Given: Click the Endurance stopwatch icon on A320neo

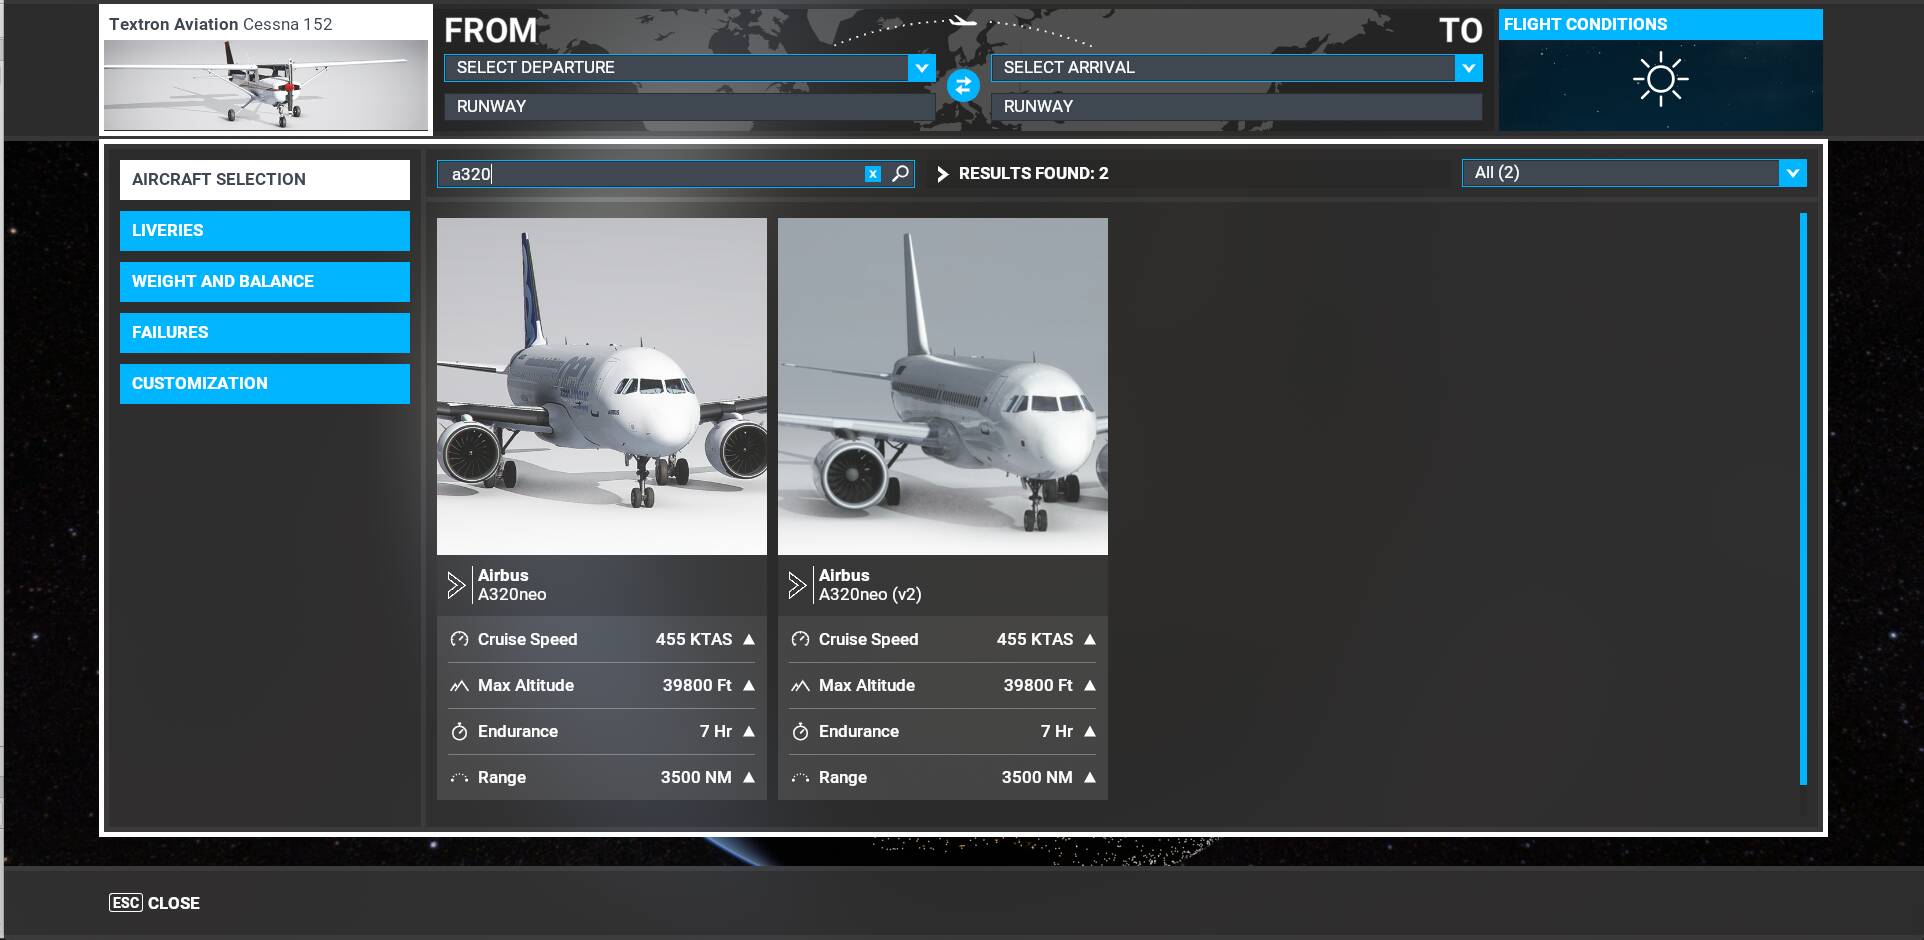Looking at the screenshot, I should pyautogui.click(x=458, y=731).
